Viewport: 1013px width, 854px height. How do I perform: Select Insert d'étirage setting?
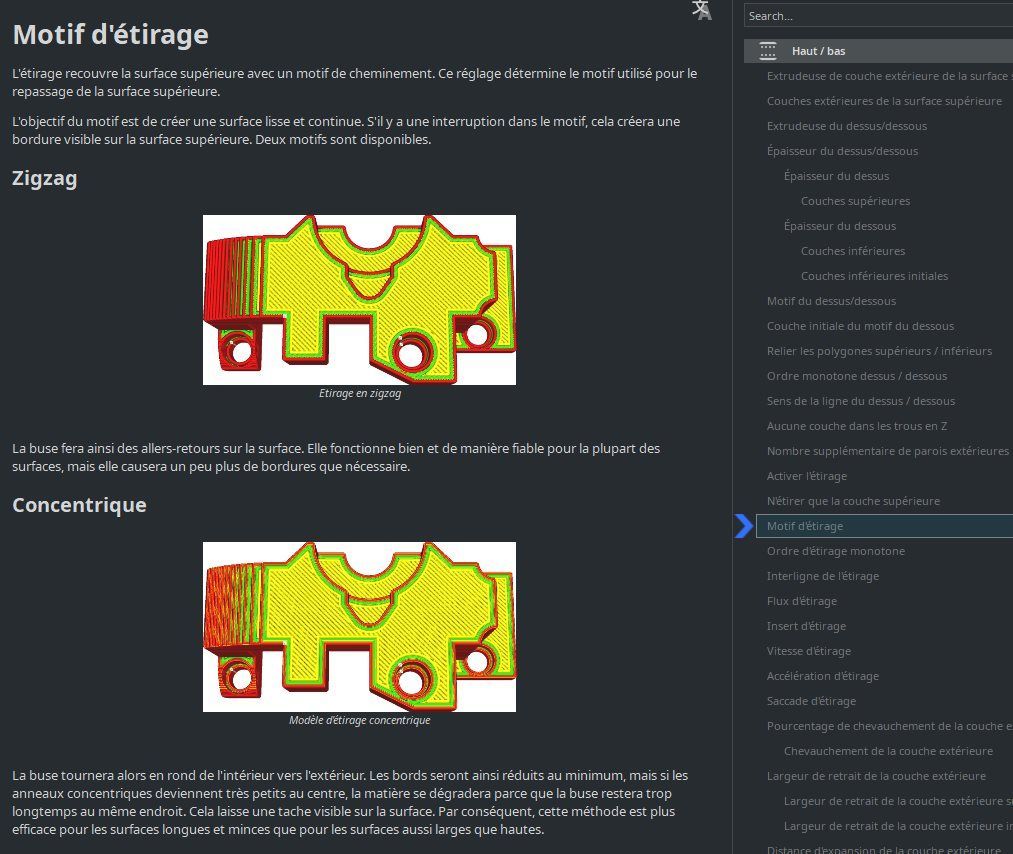pyautogui.click(x=806, y=626)
